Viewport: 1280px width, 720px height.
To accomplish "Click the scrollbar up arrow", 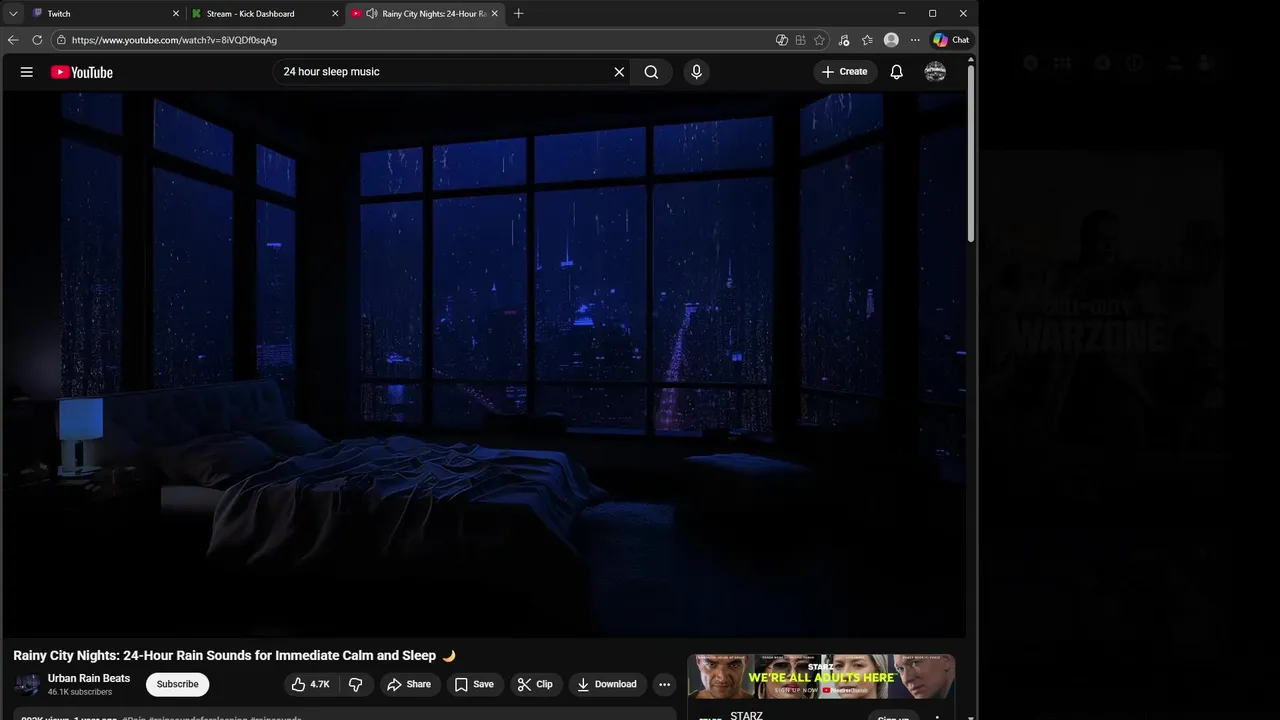I will pyautogui.click(x=971, y=60).
